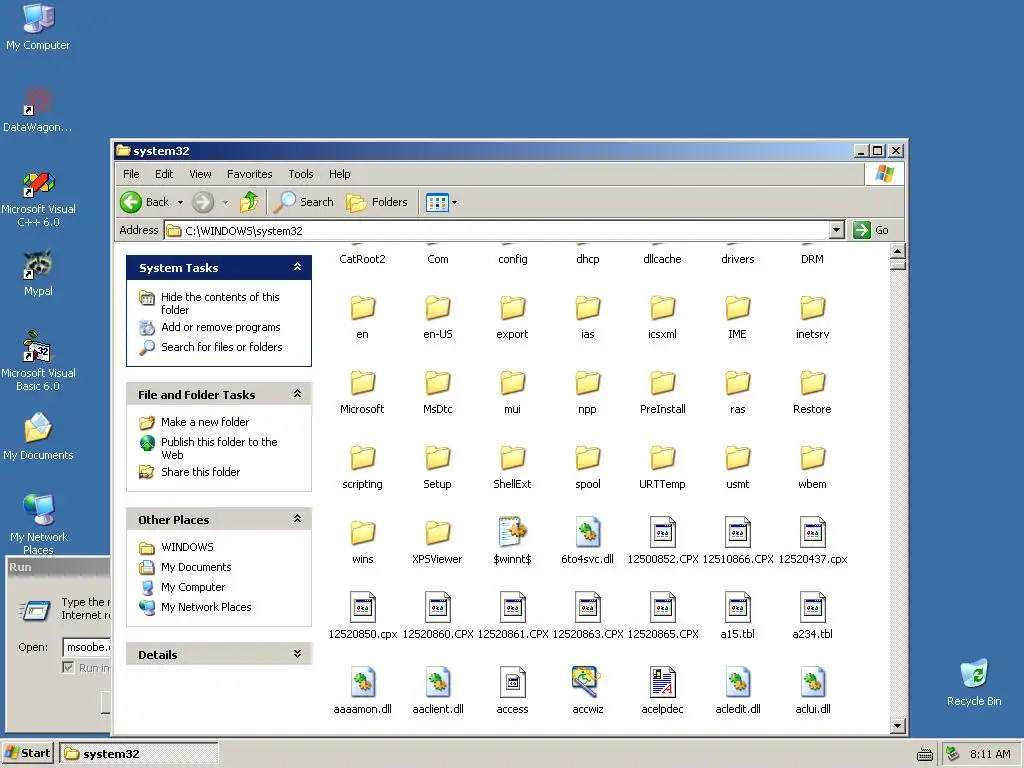Collapse the Other Places panel
Viewport: 1024px width, 768px height.
297,519
